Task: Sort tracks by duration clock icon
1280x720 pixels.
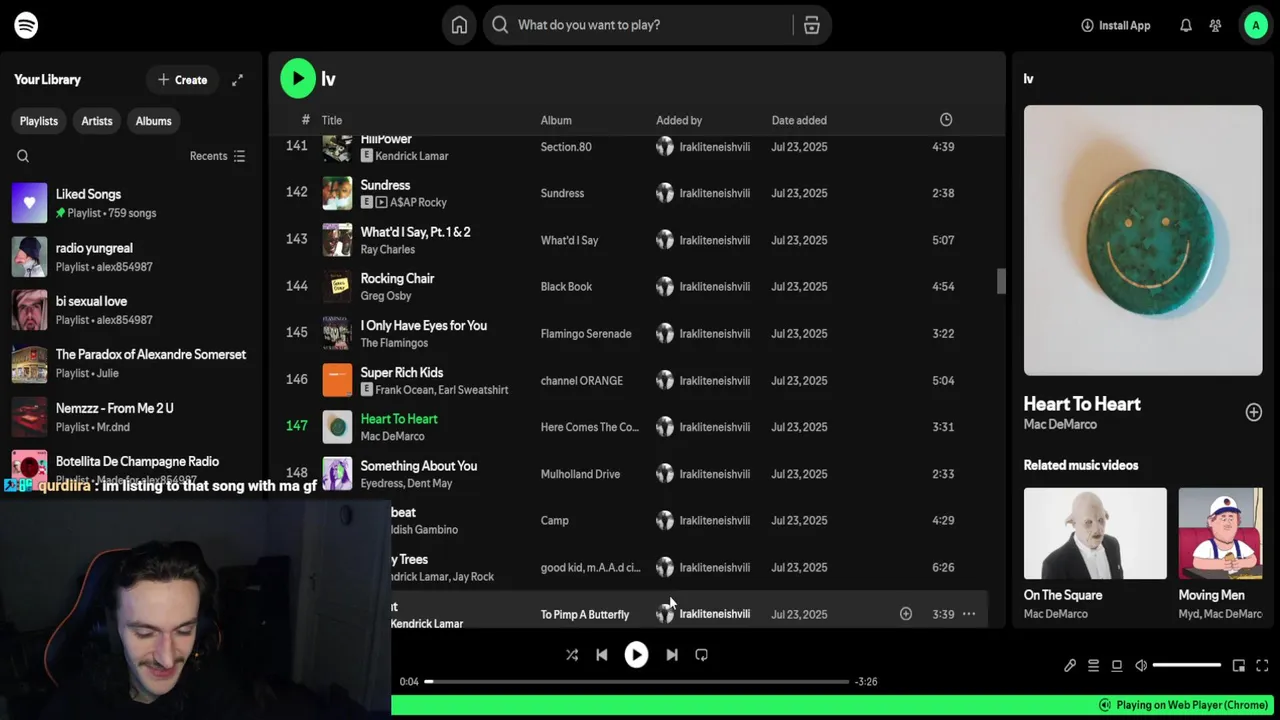Action: click(946, 120)
